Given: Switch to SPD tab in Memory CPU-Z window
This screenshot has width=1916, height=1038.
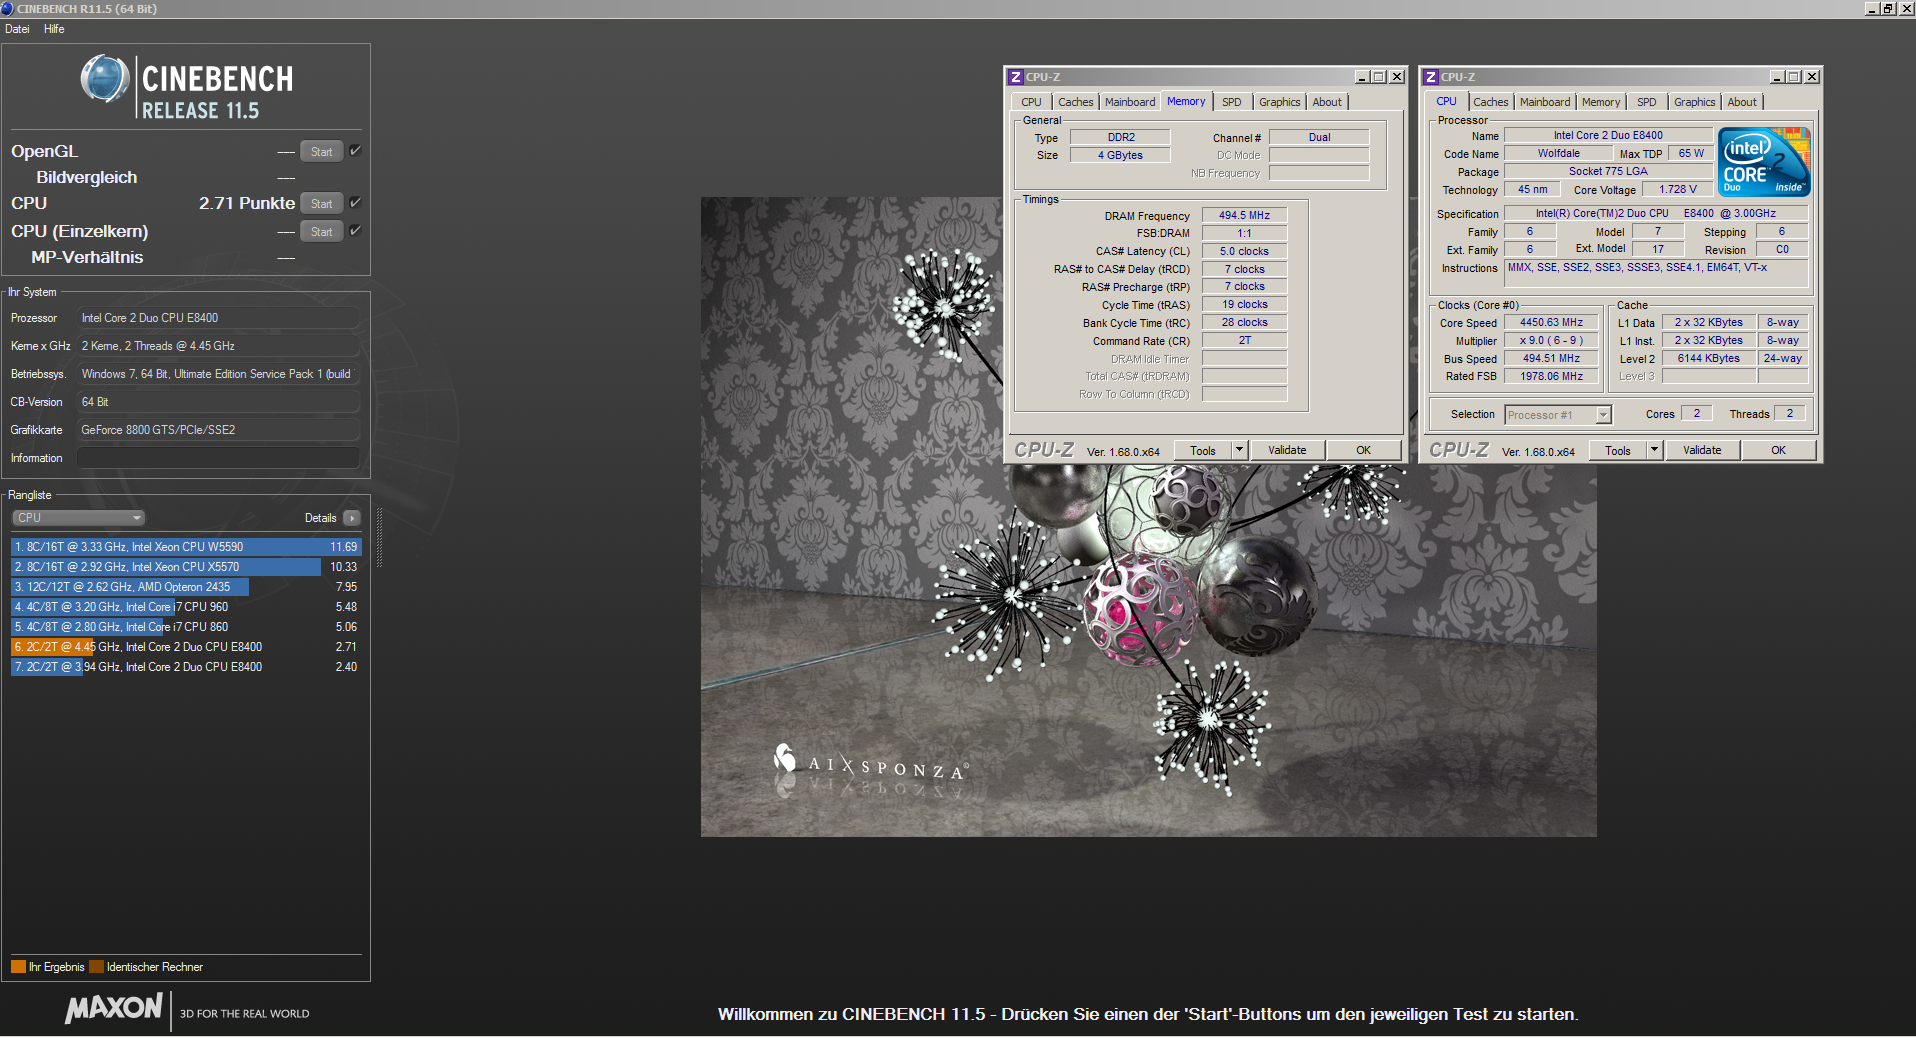Looking at the screenshot, I should click(x=1232, y=102).
